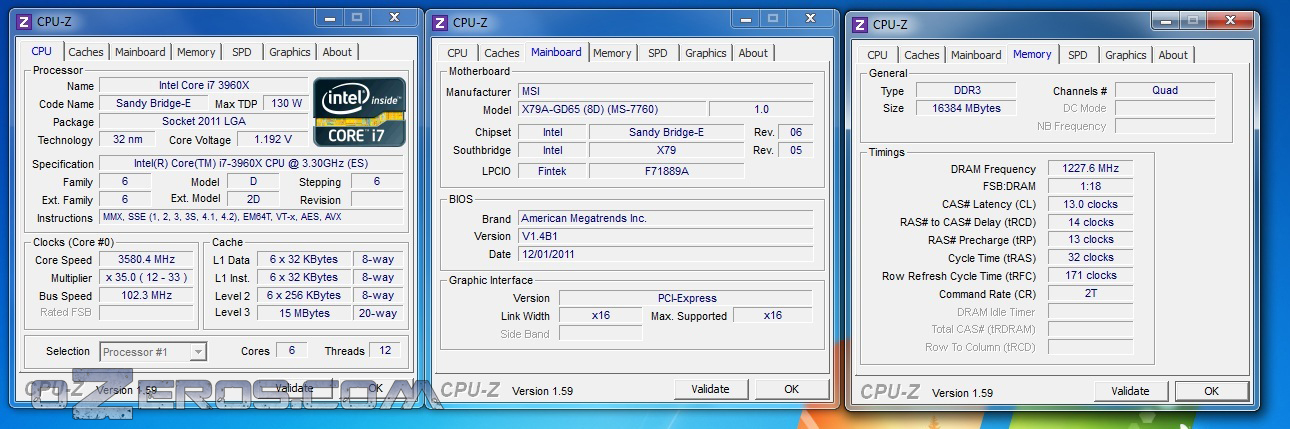
Task: Open Memory tab in the CPU window
Action: pyautogui.click(x=196, y=52)
